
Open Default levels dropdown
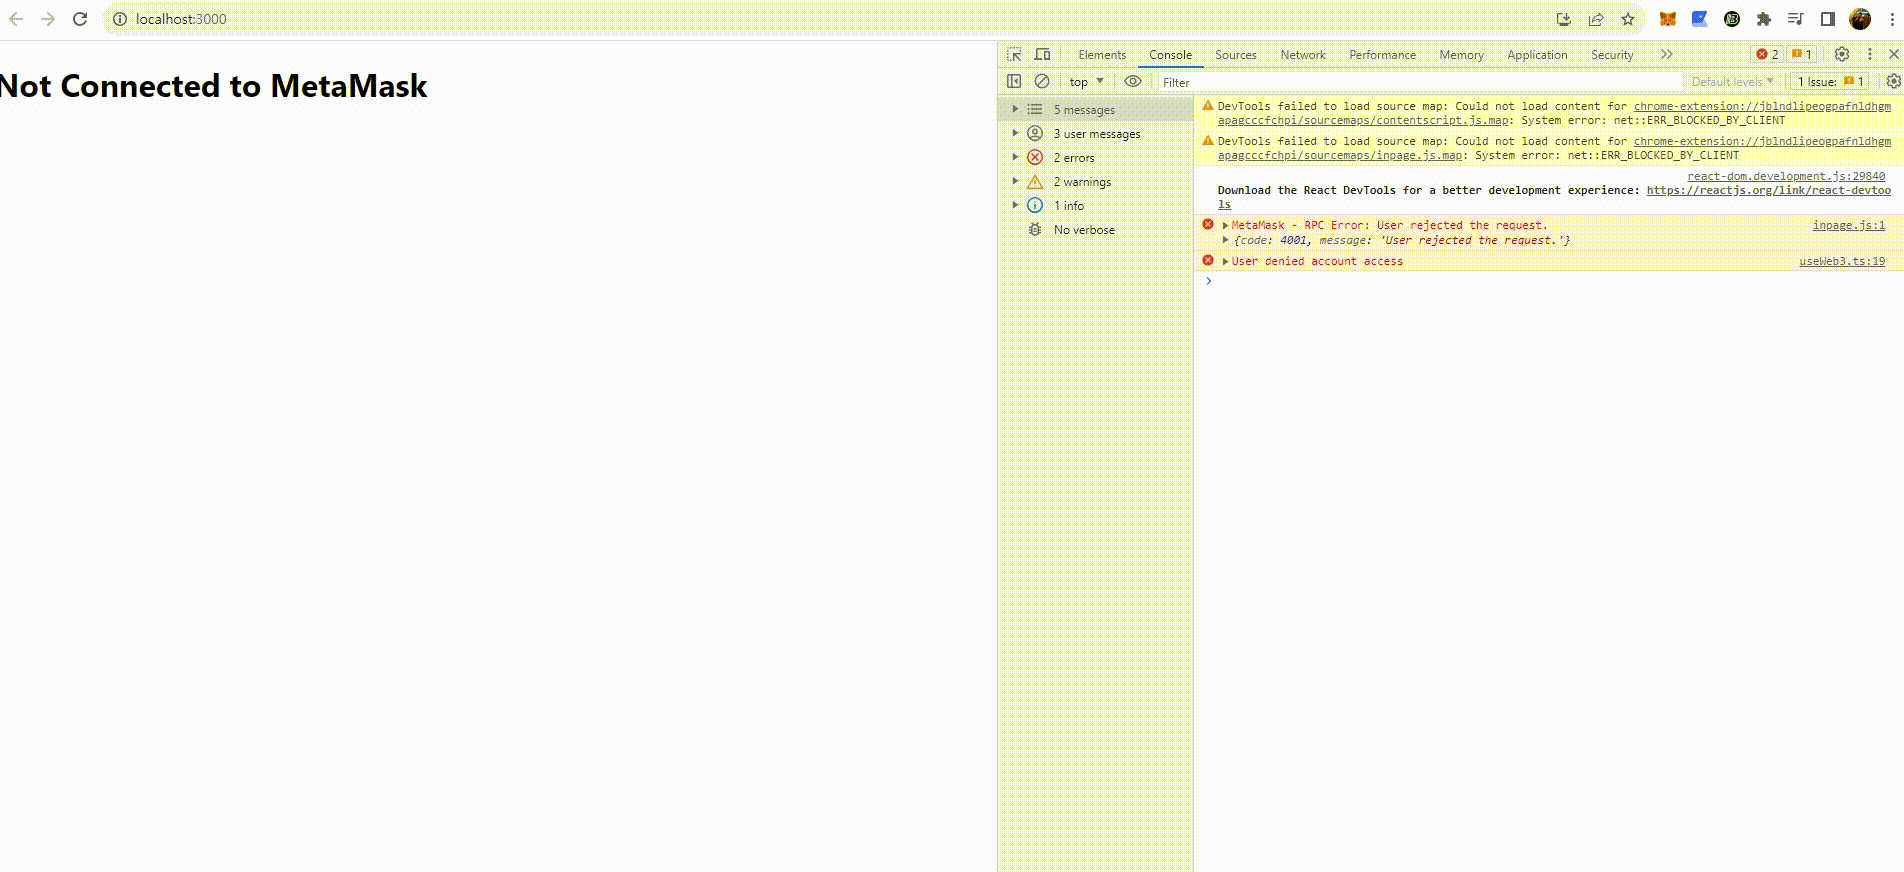point(1732,82)
